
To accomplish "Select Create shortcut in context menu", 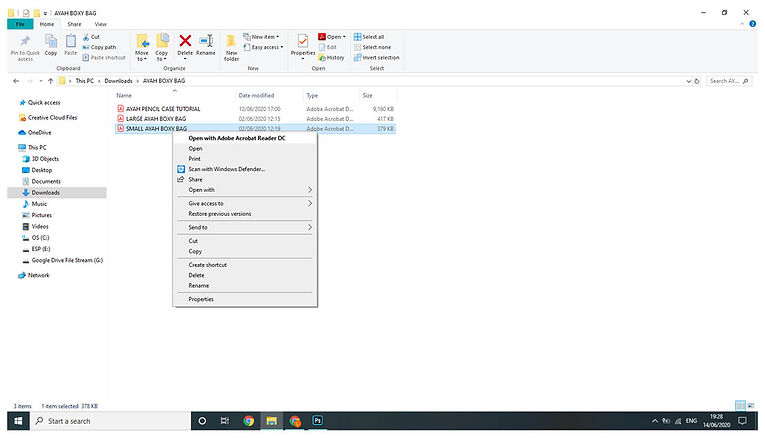I will [x=244, y=265].
